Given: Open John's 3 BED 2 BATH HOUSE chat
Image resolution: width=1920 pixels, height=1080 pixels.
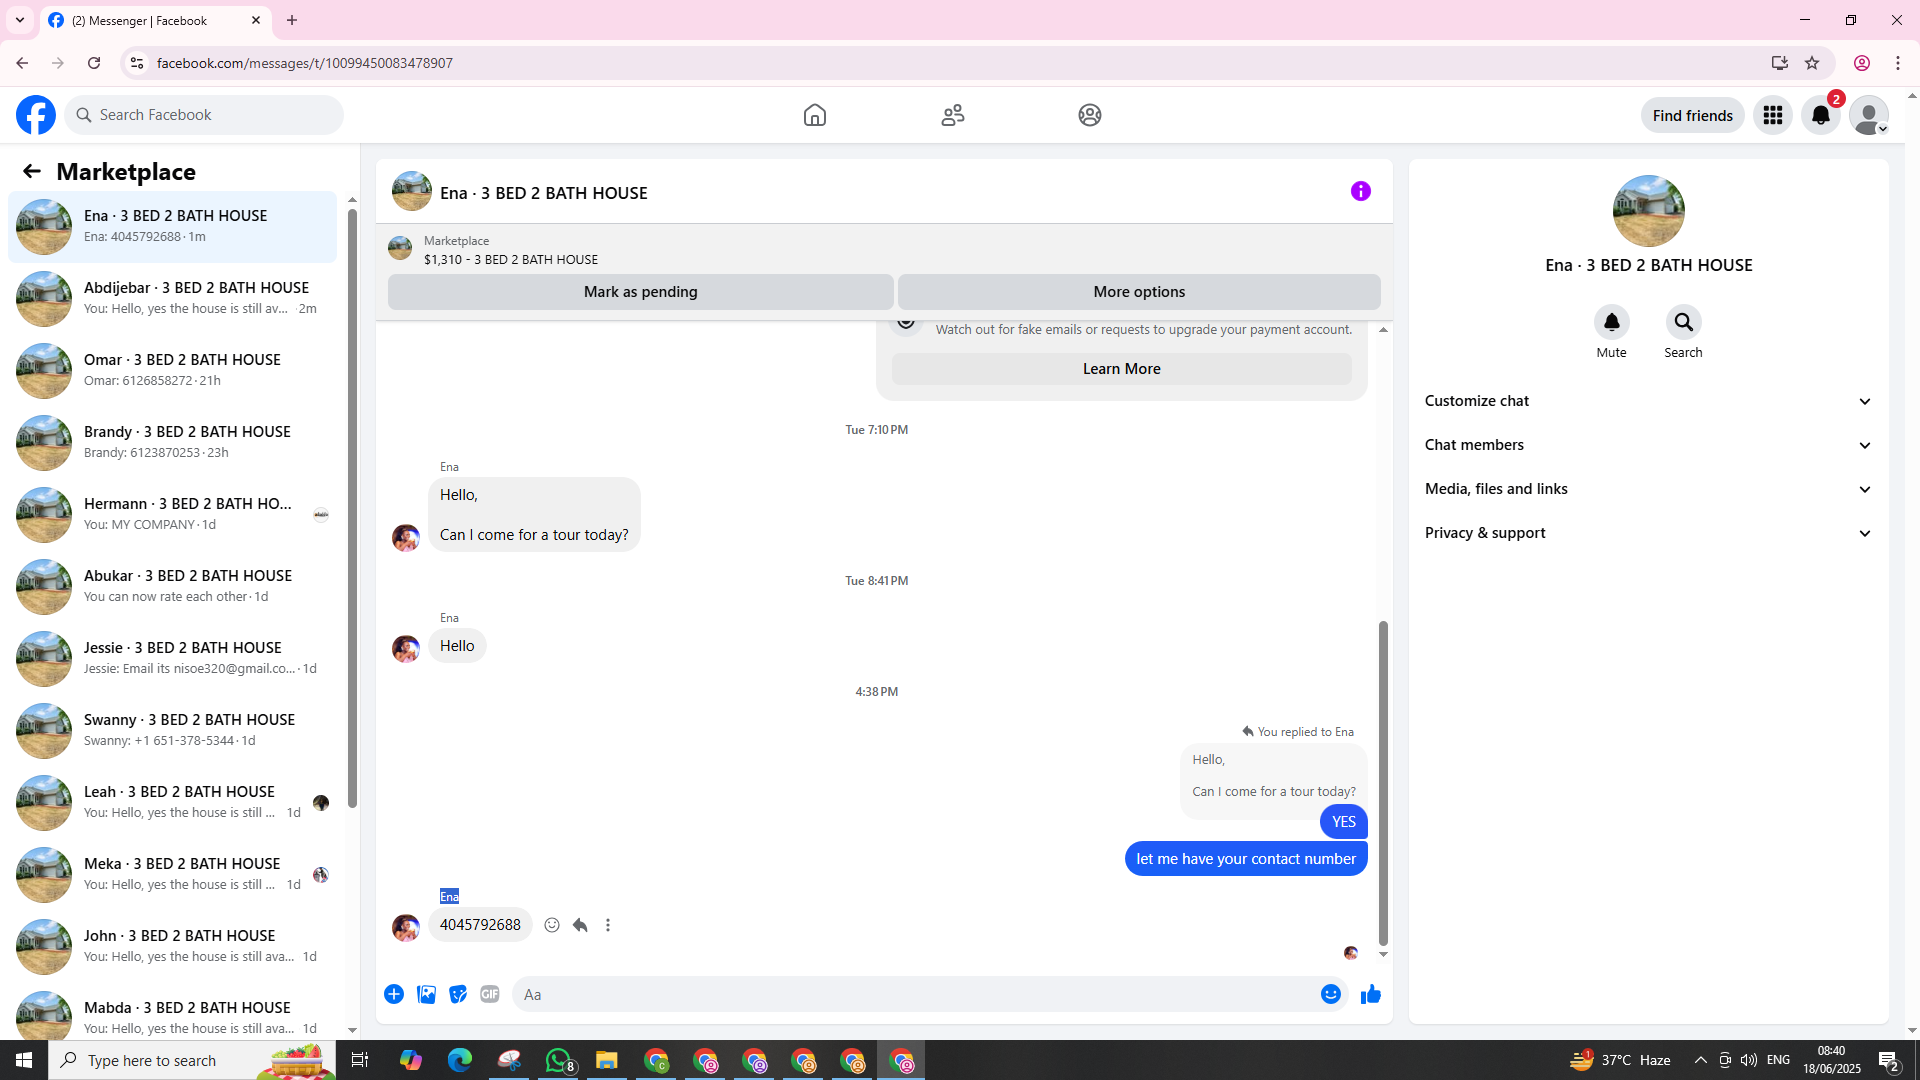Looking at the screenshot, I should [172, 947].
